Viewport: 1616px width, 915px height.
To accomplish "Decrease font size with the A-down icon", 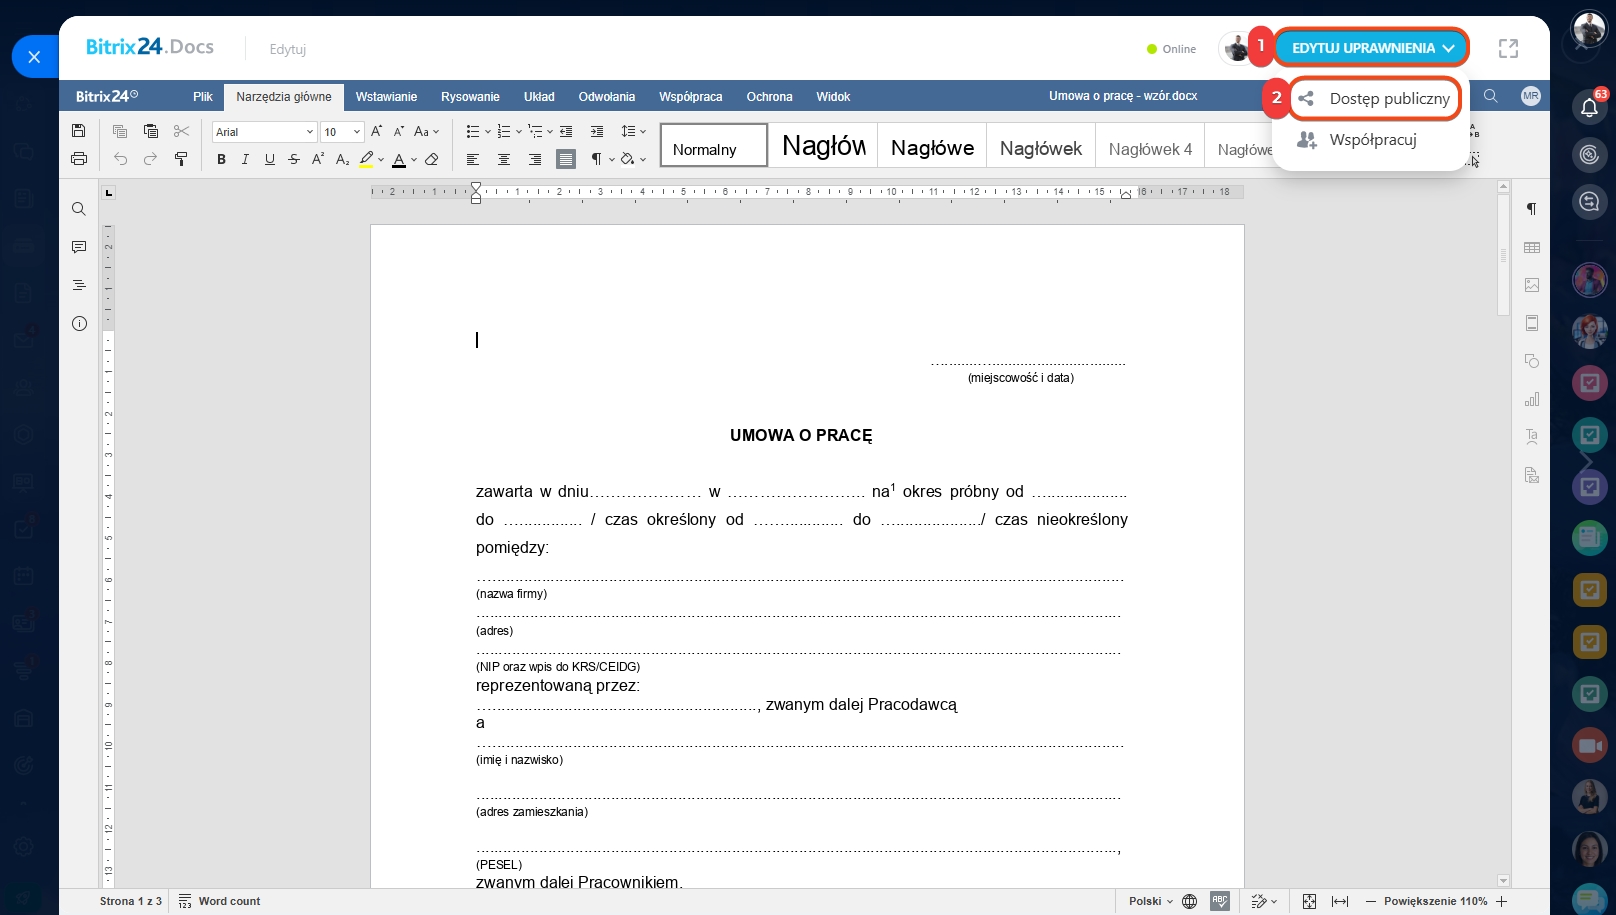I will pos(398,131).
